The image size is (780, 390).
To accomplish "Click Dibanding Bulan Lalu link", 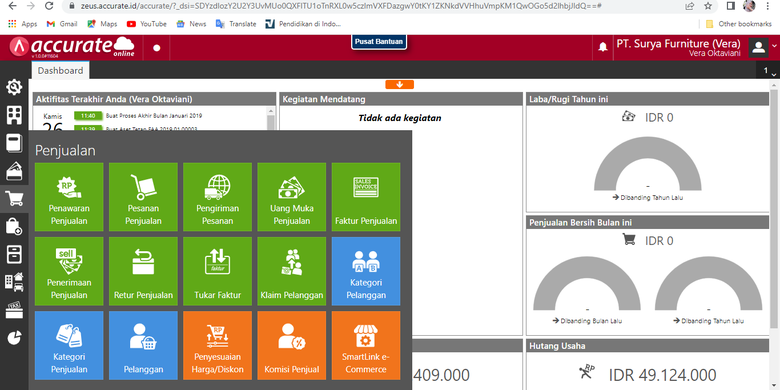I will [587, 320].
